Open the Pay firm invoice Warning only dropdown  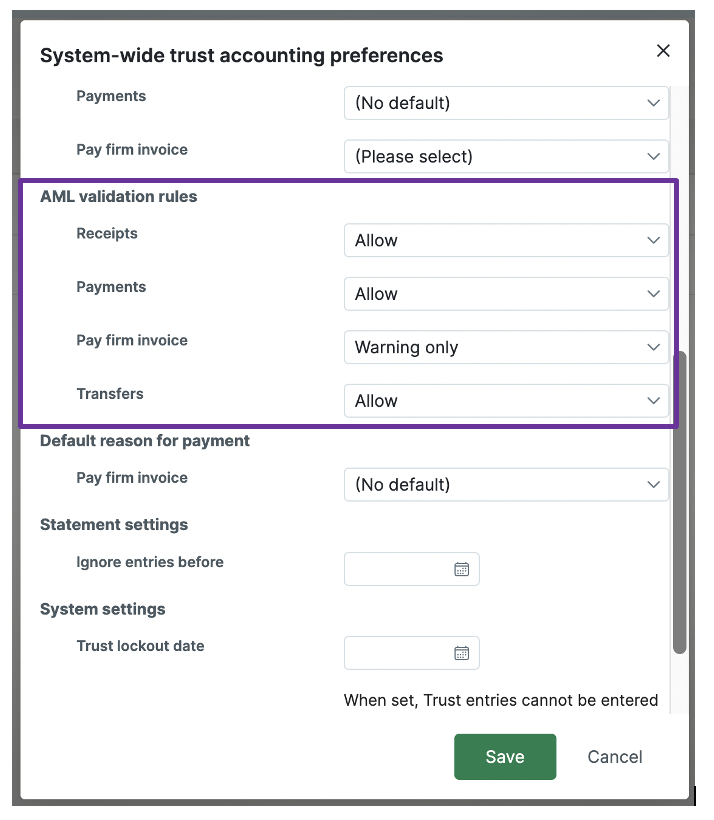tap(506, 347)
